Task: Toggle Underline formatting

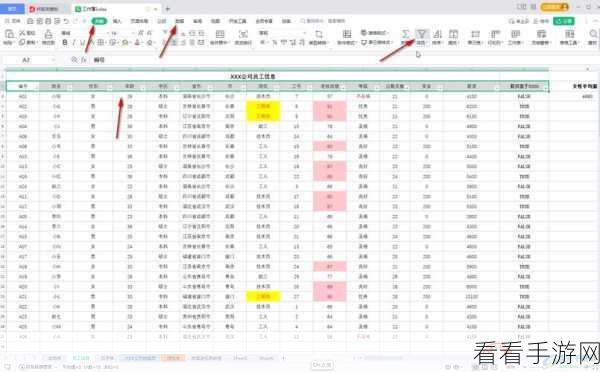Action: 82,42
